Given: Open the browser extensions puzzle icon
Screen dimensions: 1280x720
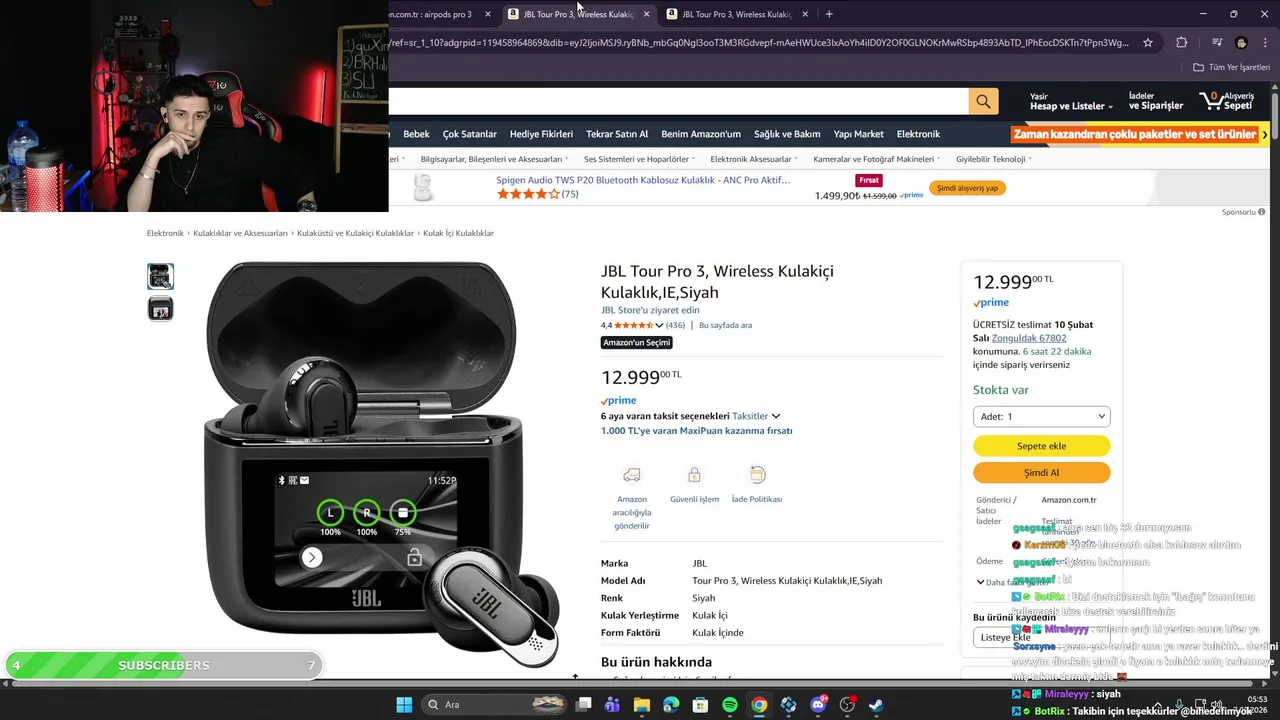Looking at the screenshot, I should tap(1181, 43).
